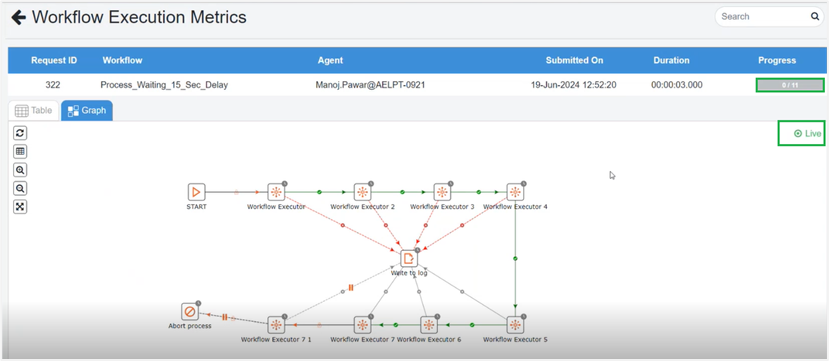Screen dimensions: 829x361
Task: Switch to the Graph tab
Action: pos(87,110)
